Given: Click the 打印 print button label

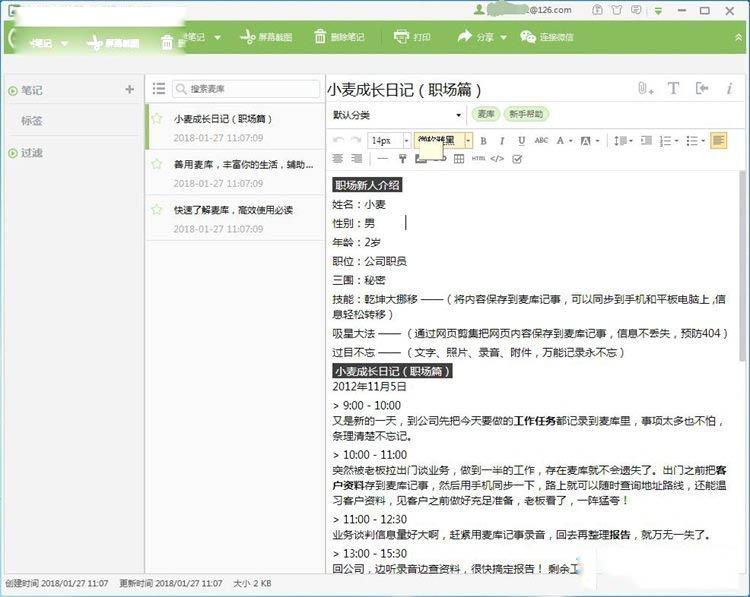Looking at the screenshot, I should [x=421, y=37].
